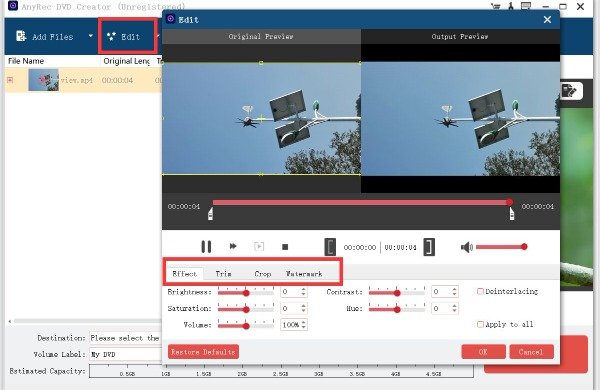
Task: Click the feedback monitor icon in title bar
Action: click(x=526, y=6)
